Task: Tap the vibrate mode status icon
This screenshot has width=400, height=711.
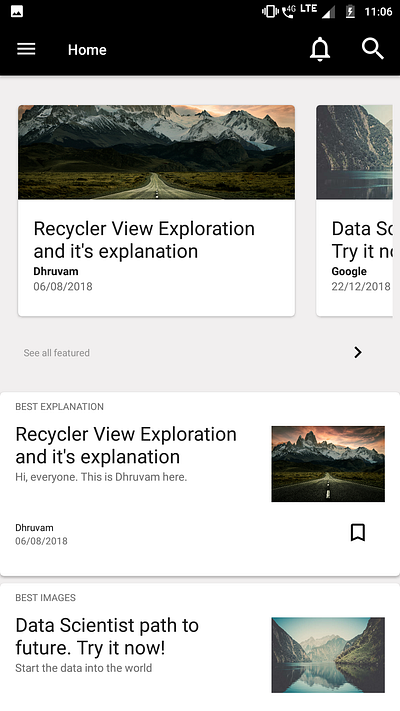Action: tap(269, 11)
